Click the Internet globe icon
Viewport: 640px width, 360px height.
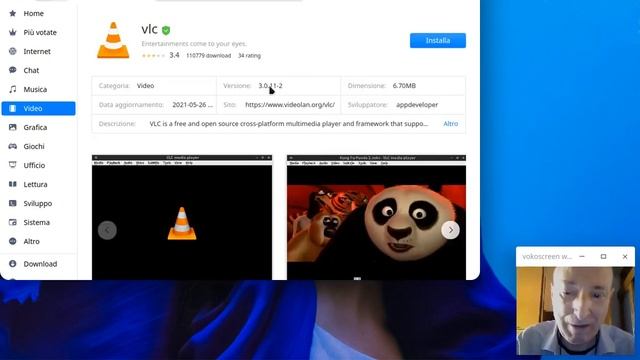point(13,51)
